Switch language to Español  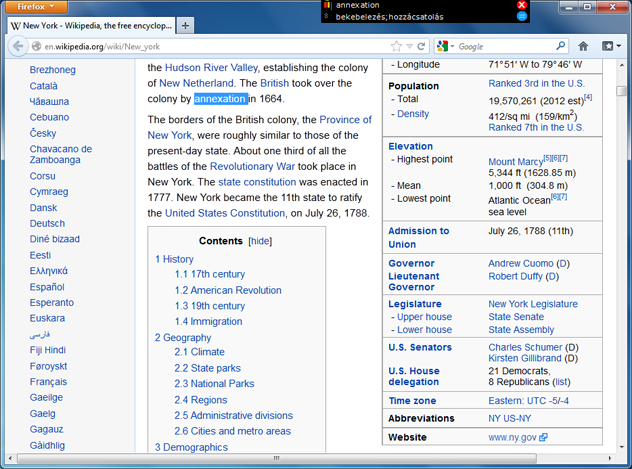pyautogui.click(x=47, y=287)
